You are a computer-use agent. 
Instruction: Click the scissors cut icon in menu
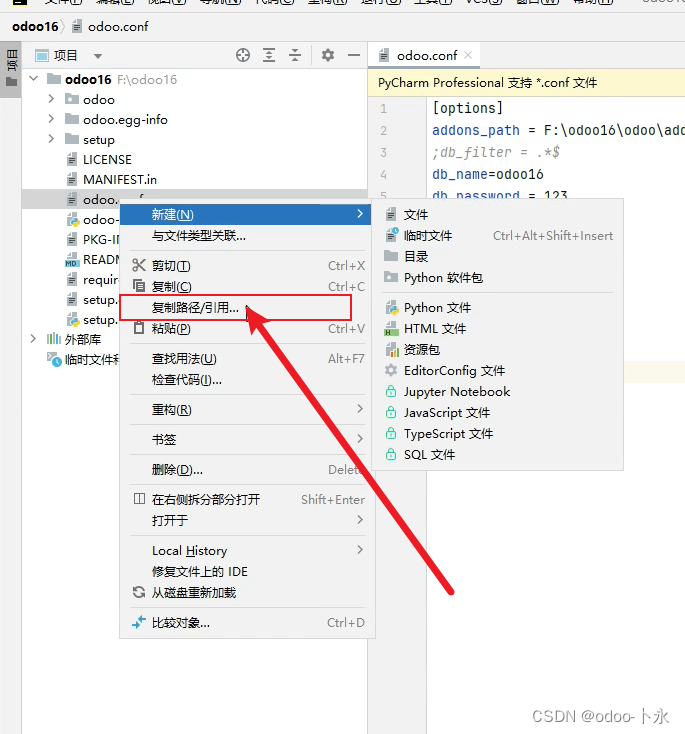(x=139, y=265)
